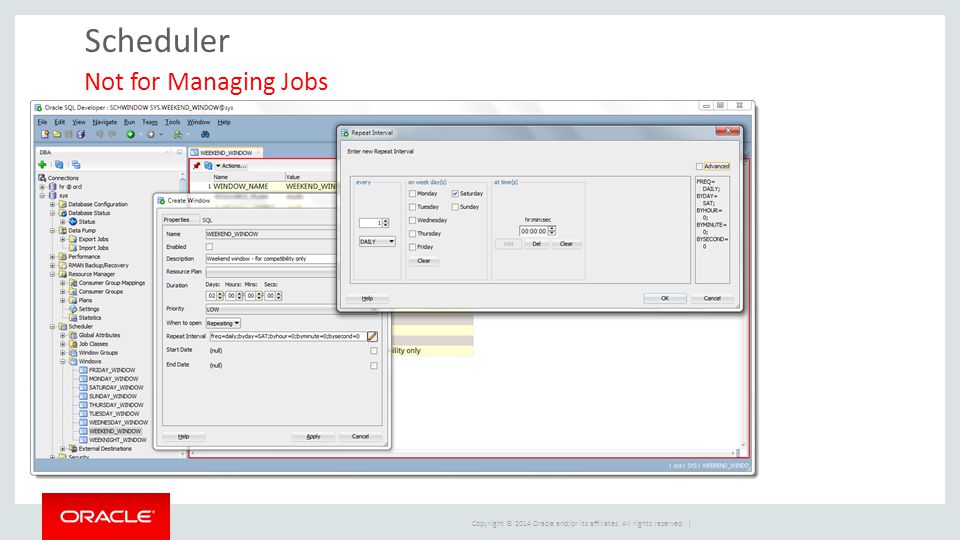Check the Tuesday weekday checkbox
The image size is (960, 540).
point(412,207)
